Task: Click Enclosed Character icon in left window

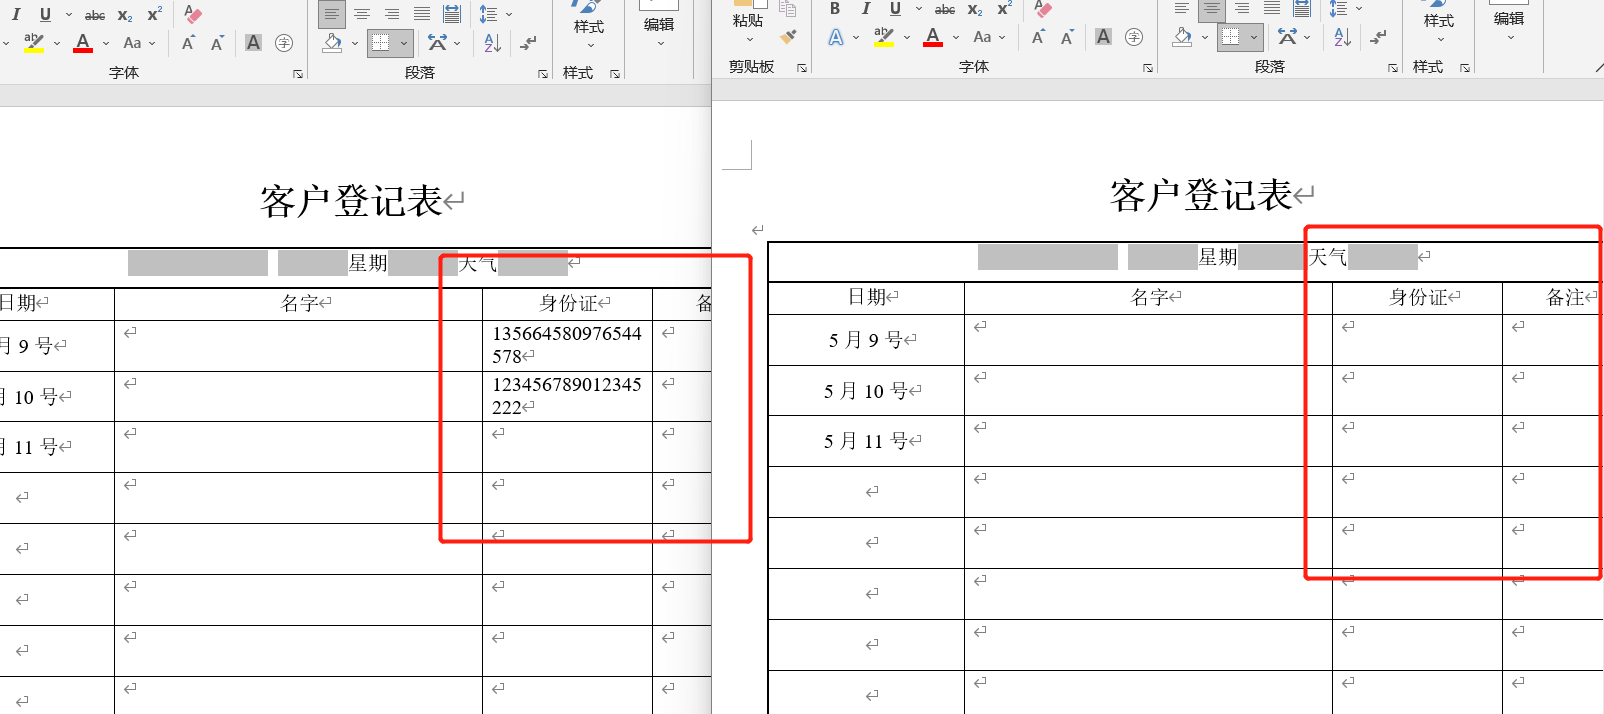Action: pos(284,43)
